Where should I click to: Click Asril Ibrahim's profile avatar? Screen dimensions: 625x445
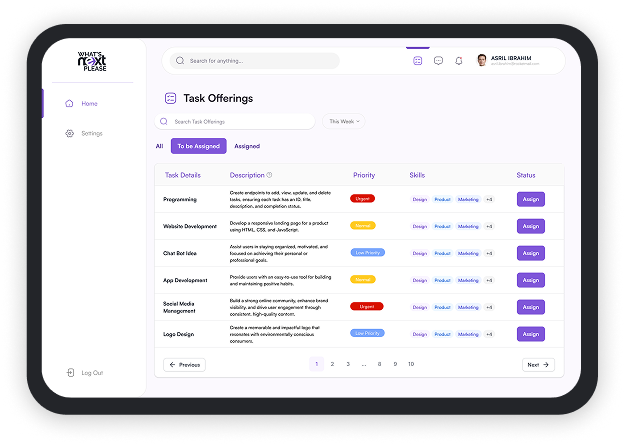[x=482, y=60]
